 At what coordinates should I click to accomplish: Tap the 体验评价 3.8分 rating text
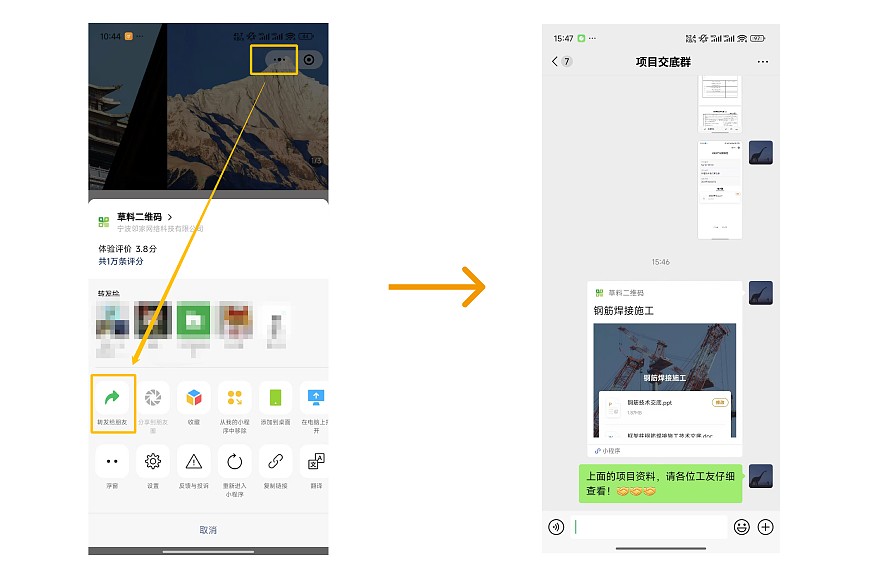128,249
